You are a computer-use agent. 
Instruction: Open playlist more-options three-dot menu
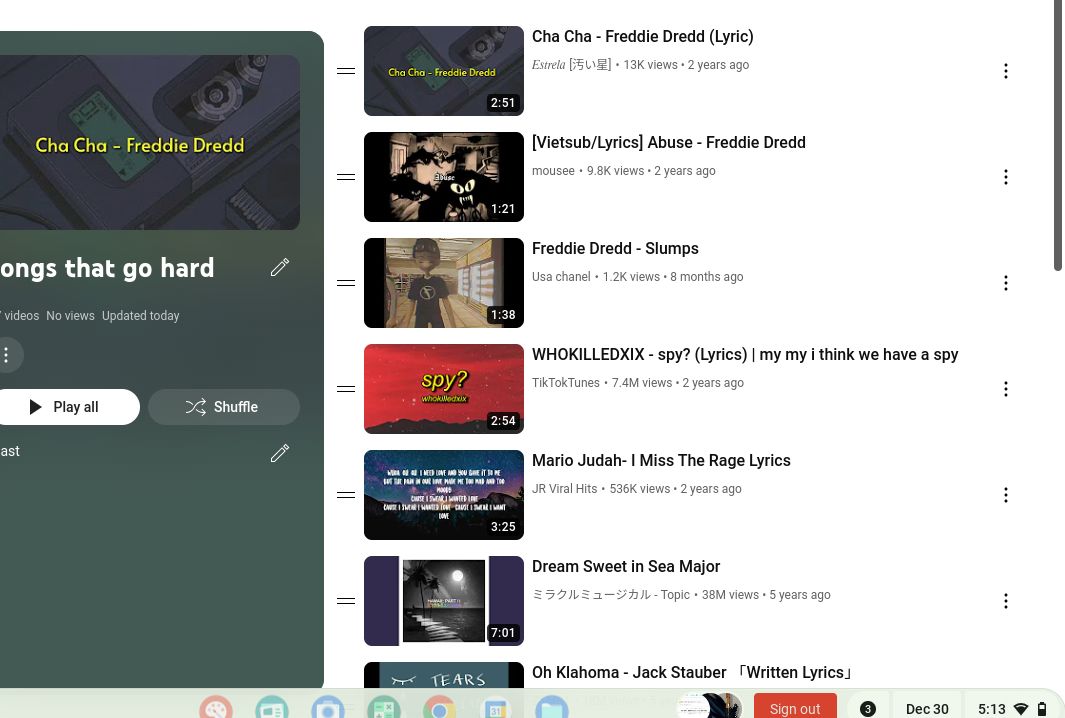tap(6, 355)
